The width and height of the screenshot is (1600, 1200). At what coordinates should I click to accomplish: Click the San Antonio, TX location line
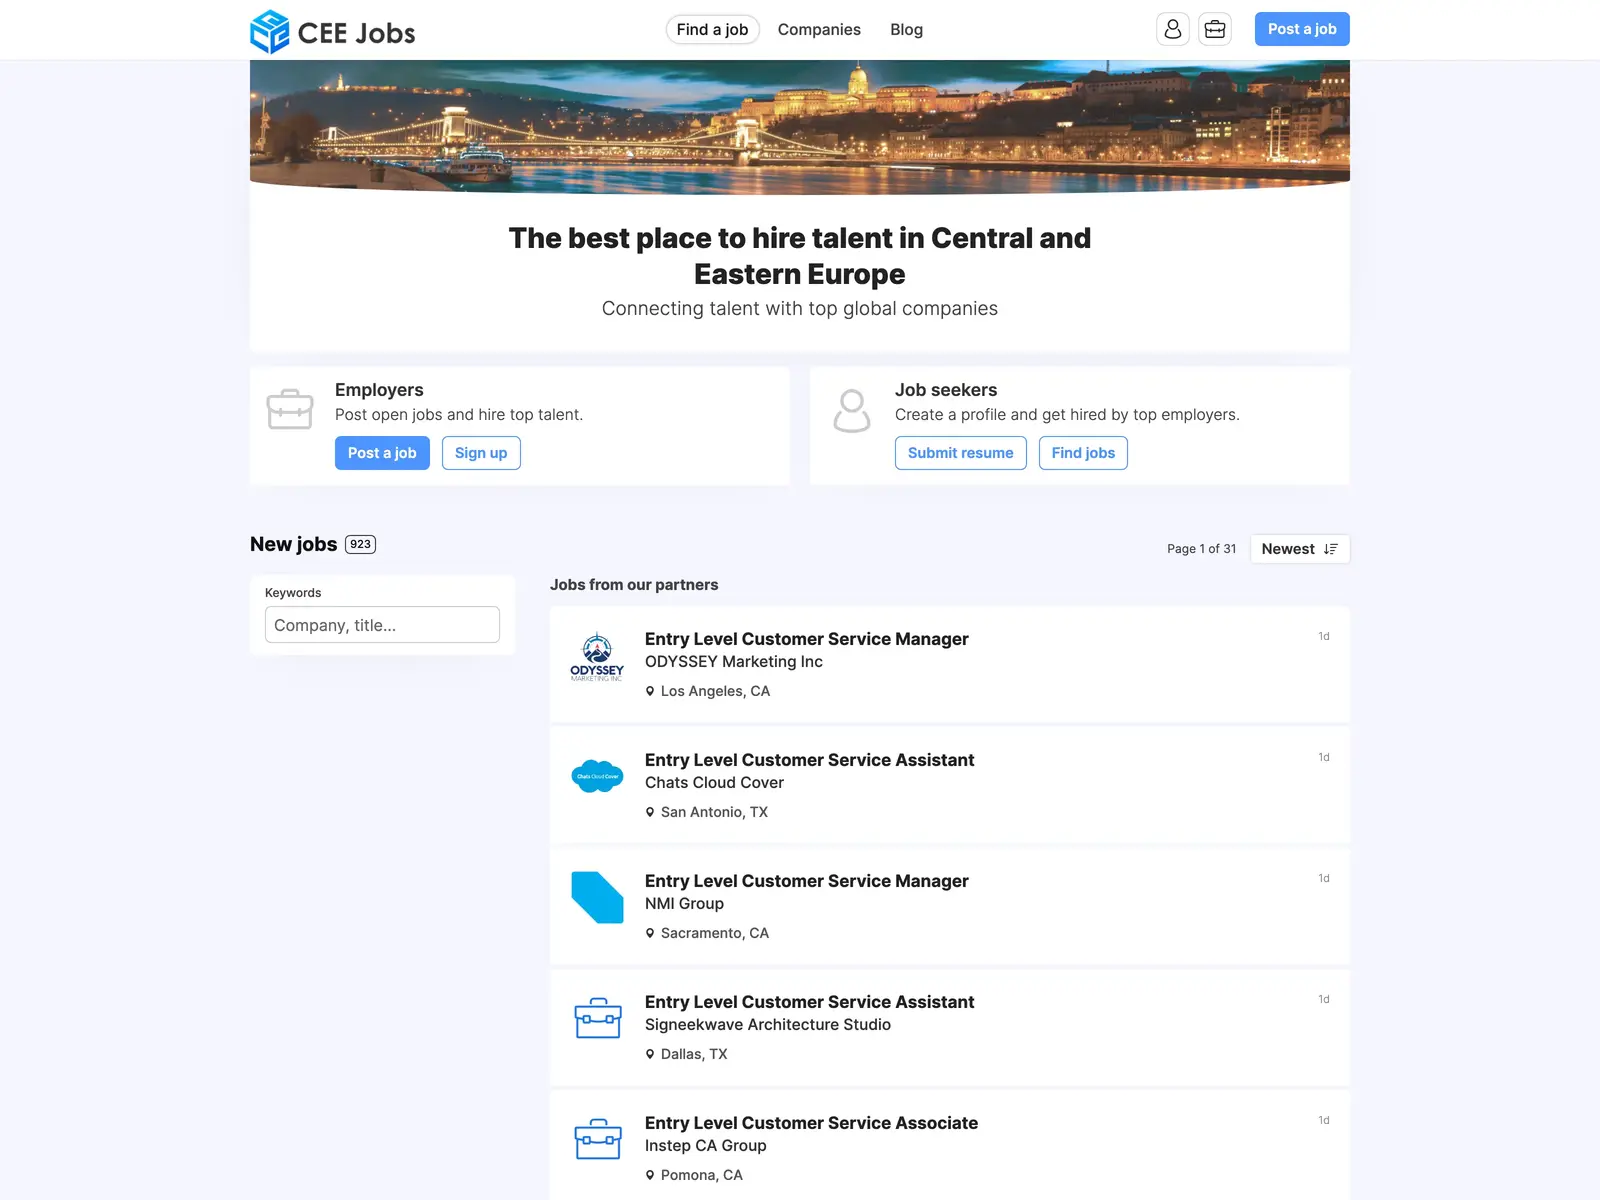(707, 812)
